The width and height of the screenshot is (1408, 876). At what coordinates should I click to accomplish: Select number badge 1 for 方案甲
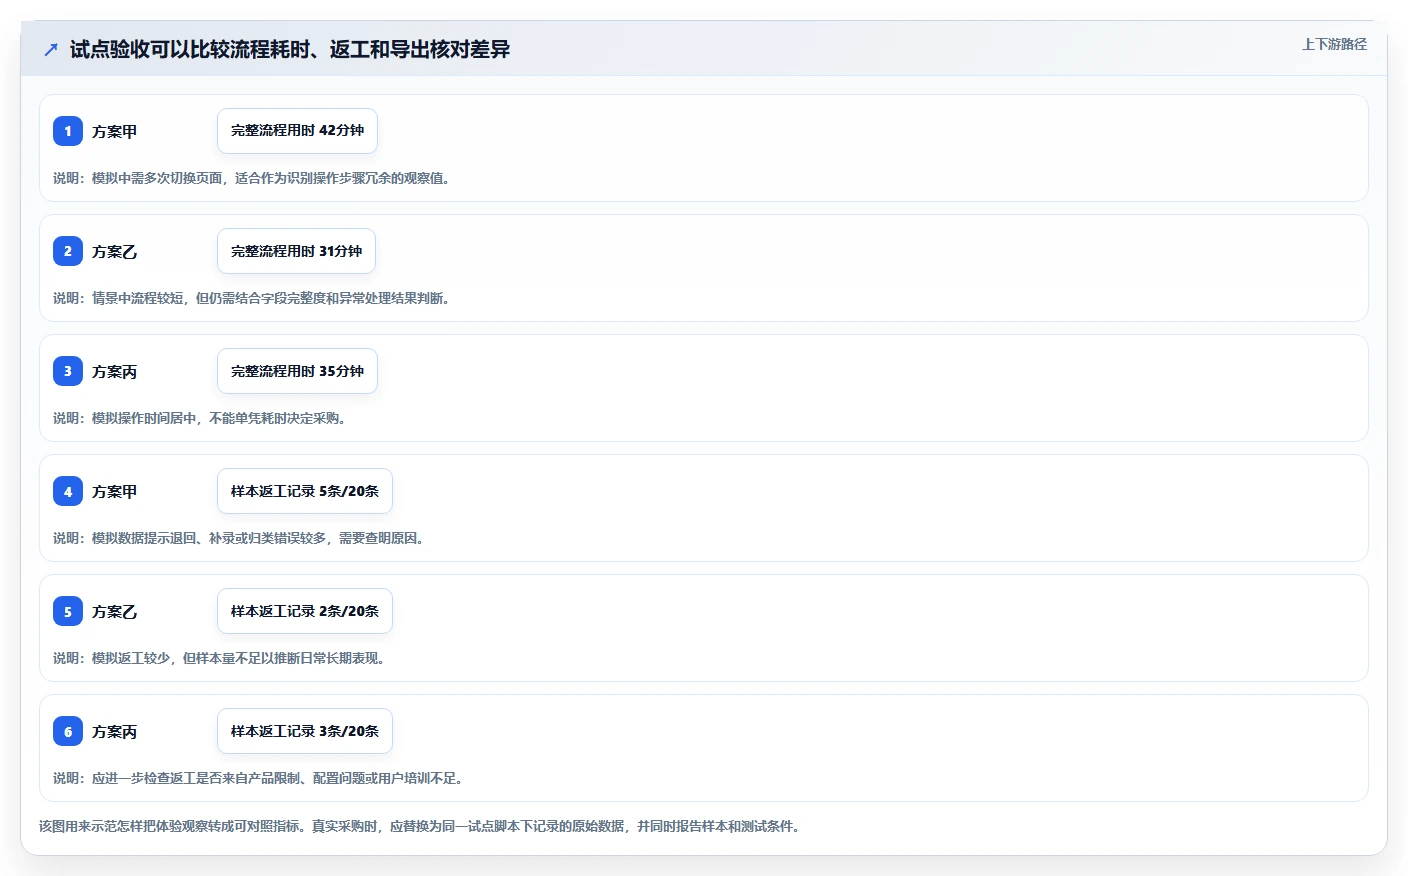[x=68, y=131]
